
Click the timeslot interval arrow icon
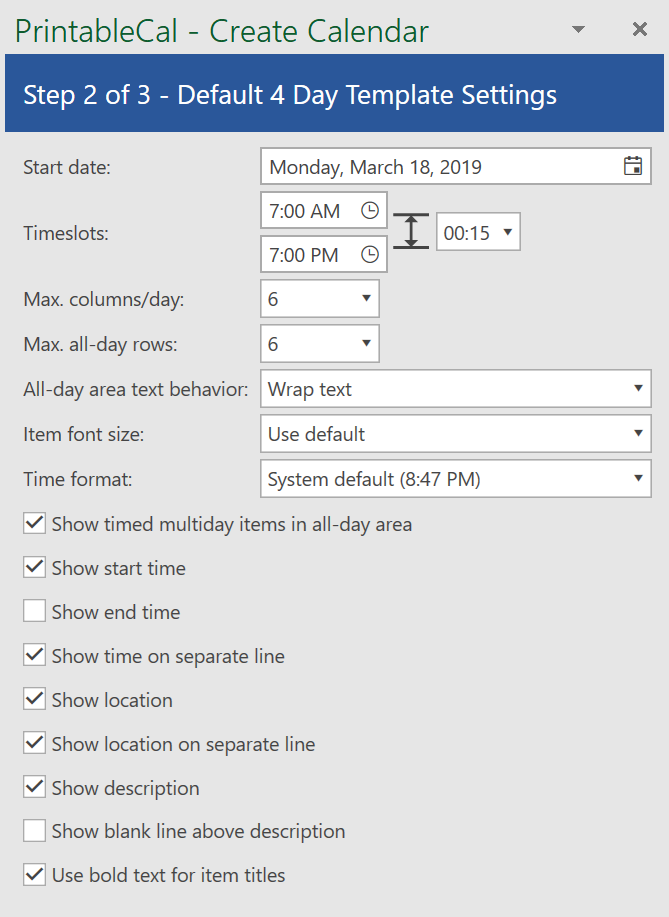(x=410, y=232)
